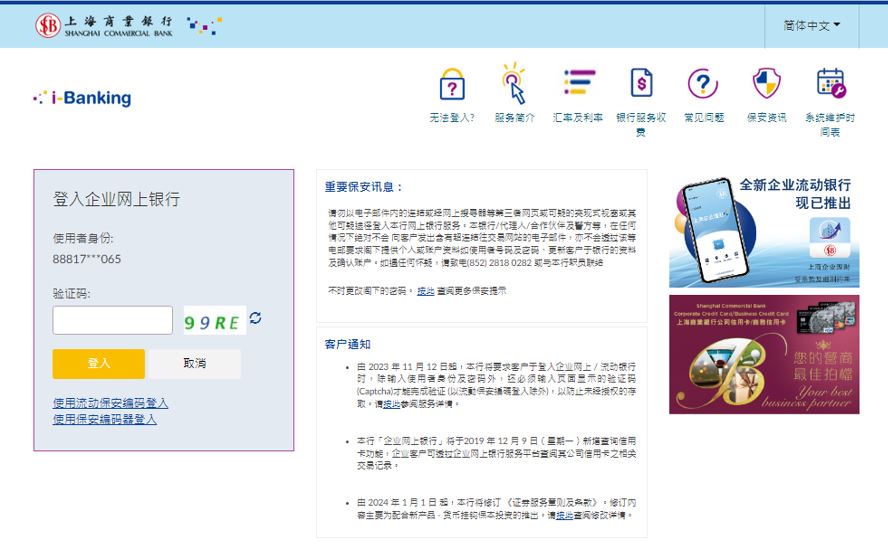
Task: Open the corporate credit card banner
Action: point(764,354)
